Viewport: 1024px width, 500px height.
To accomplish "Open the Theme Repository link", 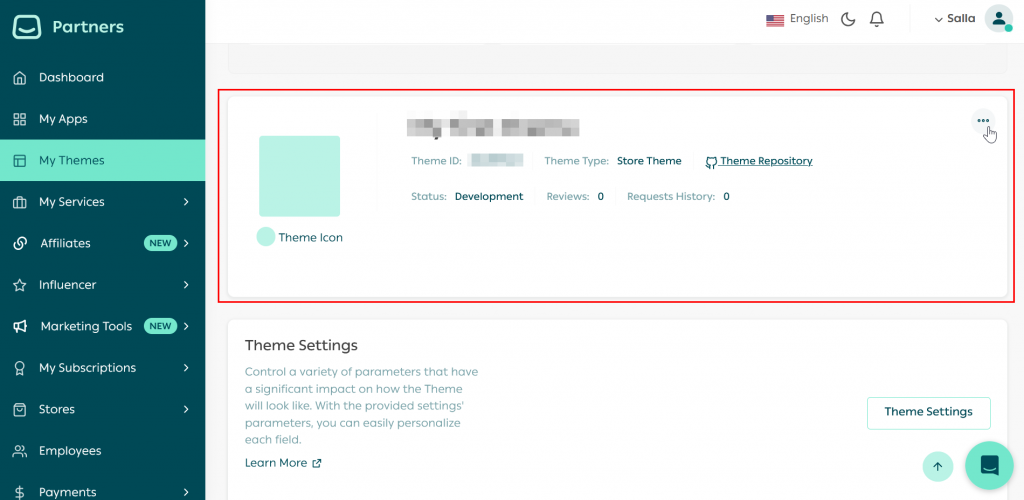I will [765, 161].
